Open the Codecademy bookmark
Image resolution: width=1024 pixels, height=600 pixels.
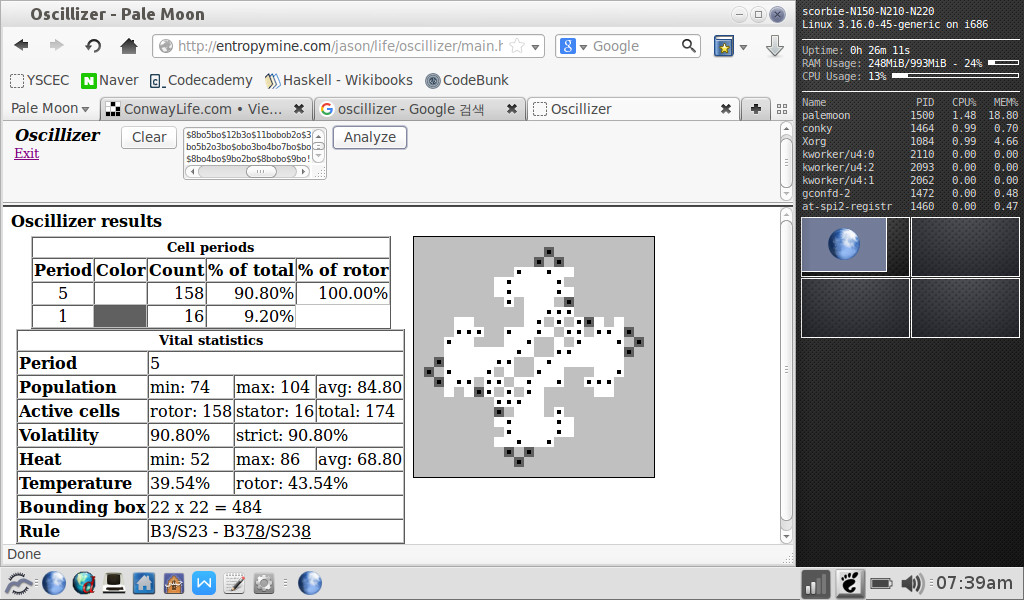(201, 80)
